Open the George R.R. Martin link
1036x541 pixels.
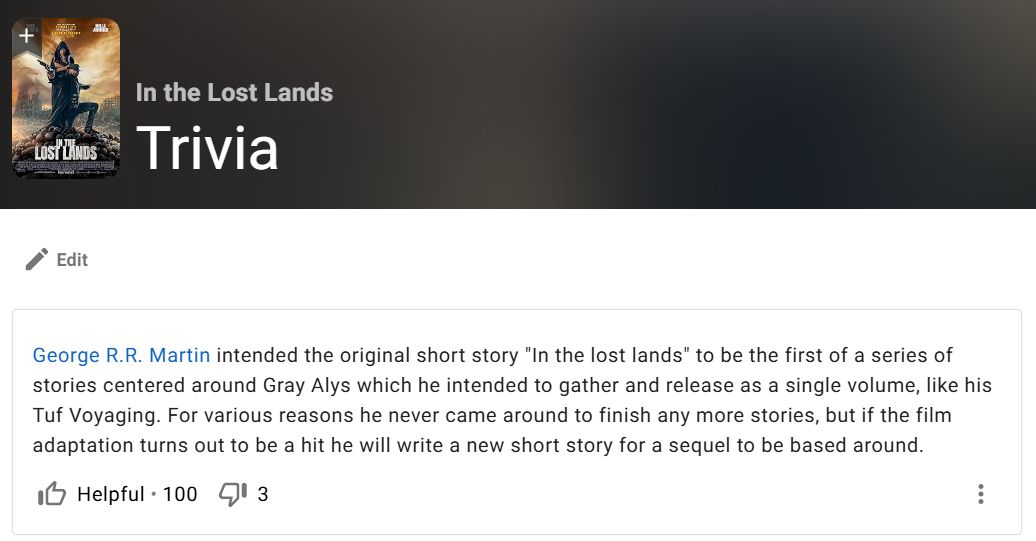click(x=121, y=356)
